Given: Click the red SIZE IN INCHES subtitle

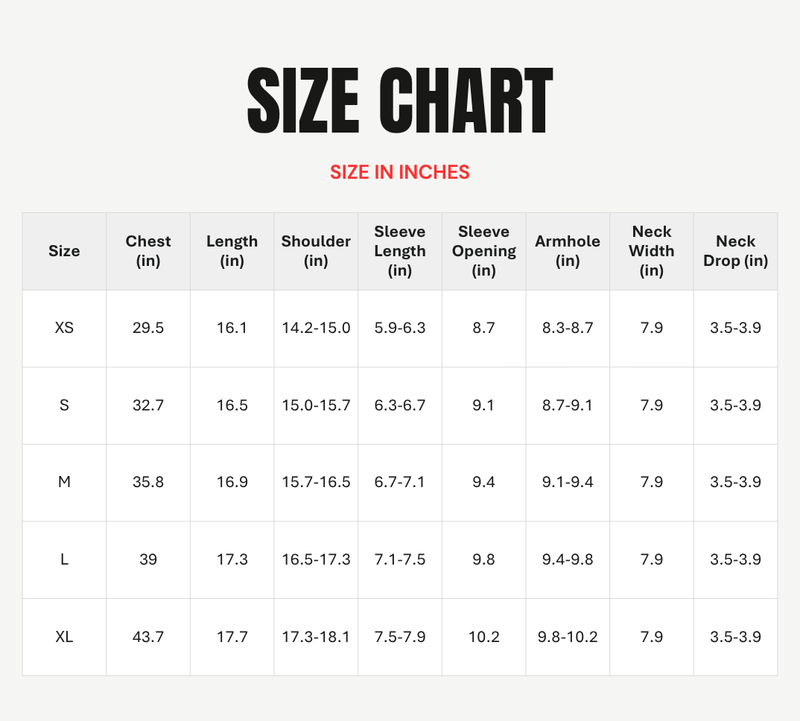Looking at the screenshot, I should tap(400, 172).
